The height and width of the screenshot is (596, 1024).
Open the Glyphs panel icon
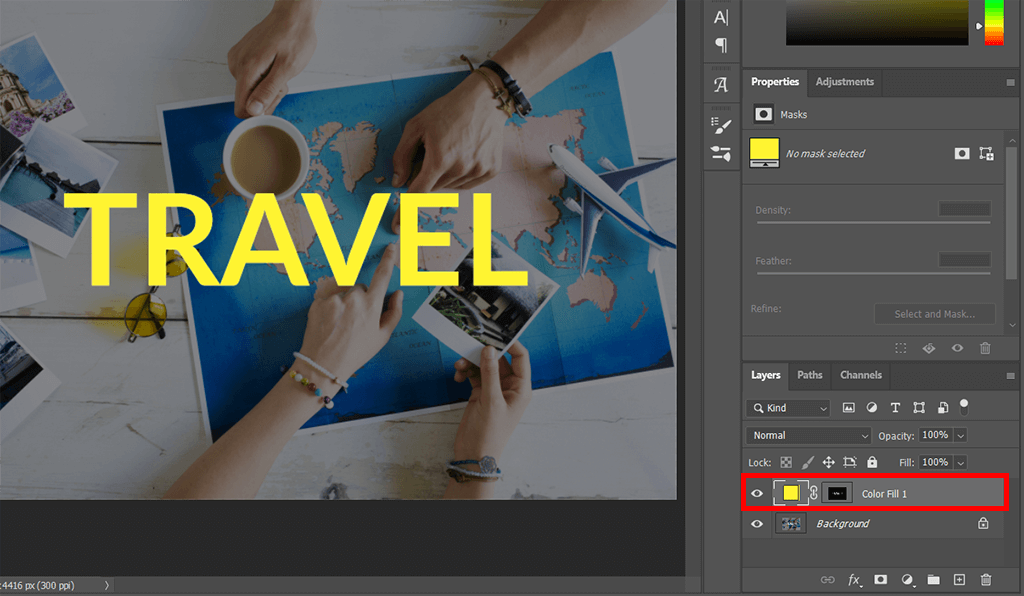coord(721,85)
